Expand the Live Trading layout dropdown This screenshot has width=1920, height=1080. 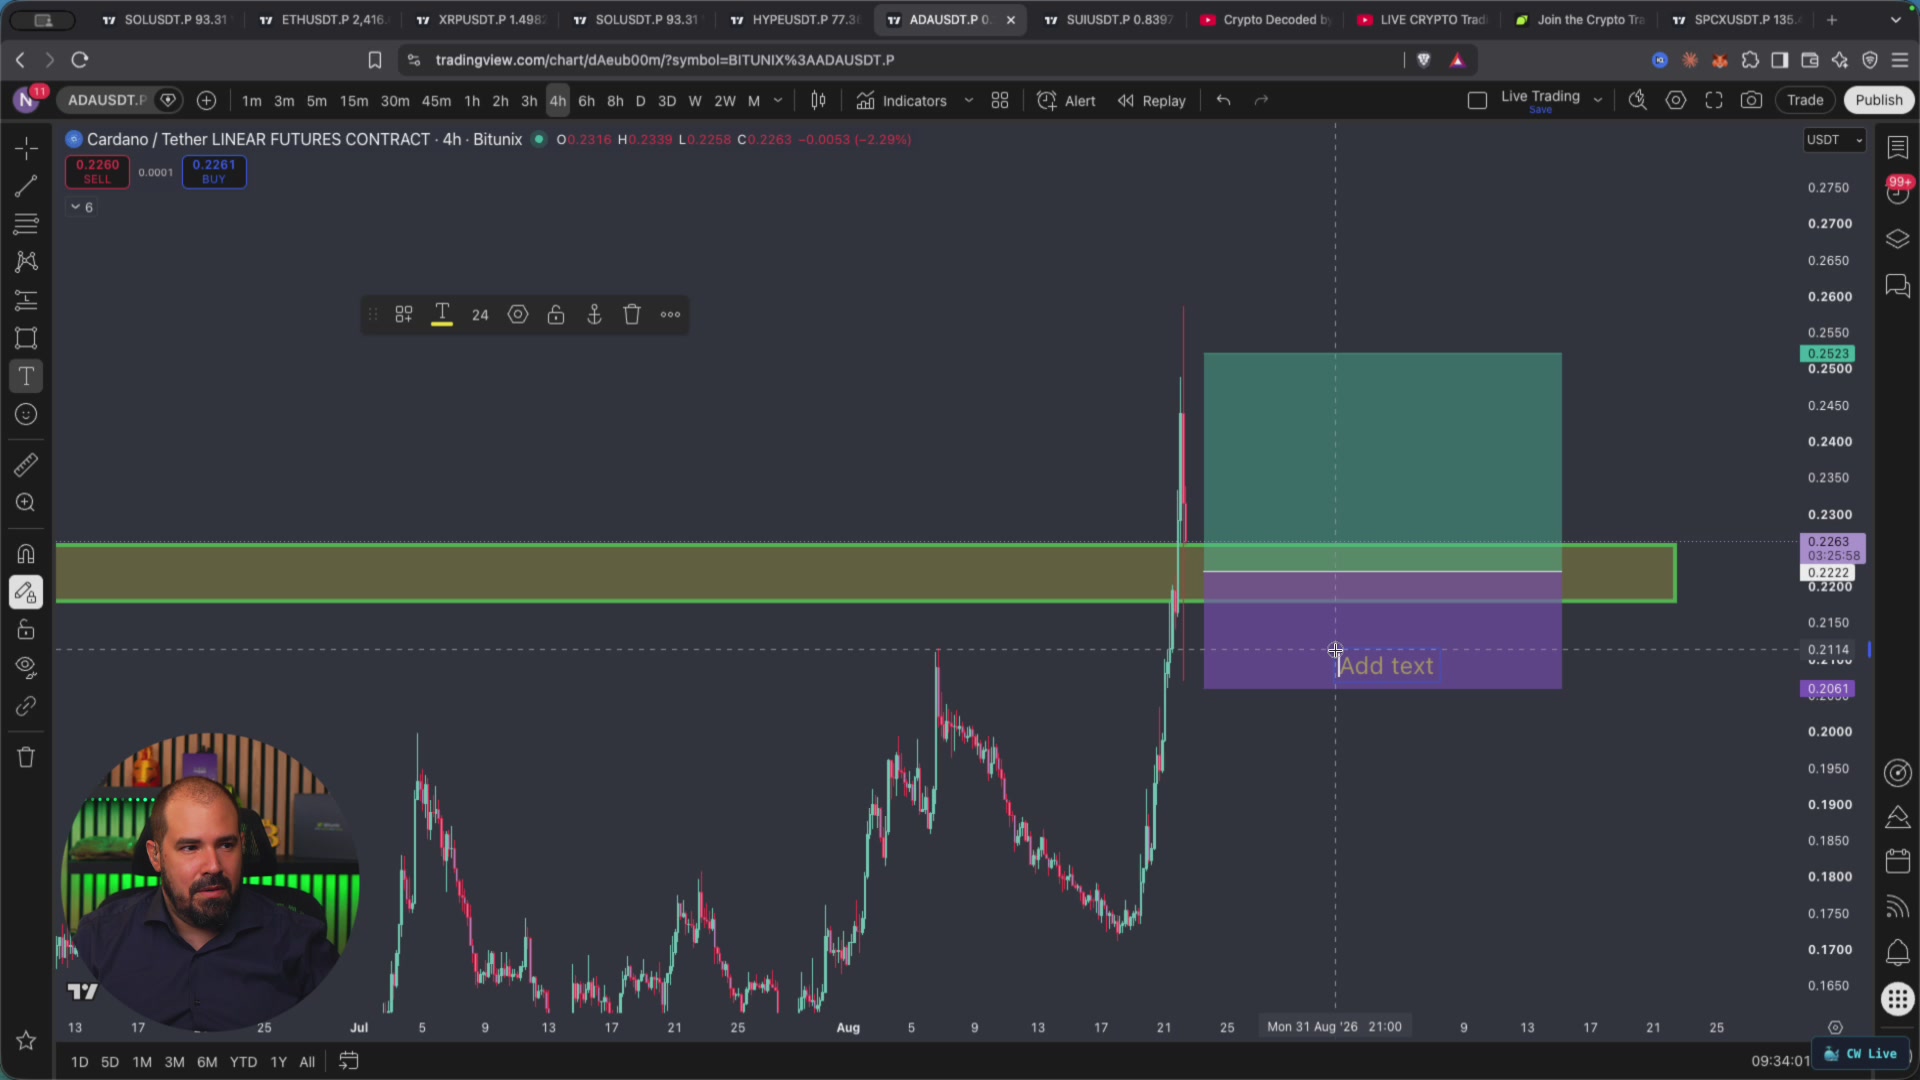pos(1598,100)
